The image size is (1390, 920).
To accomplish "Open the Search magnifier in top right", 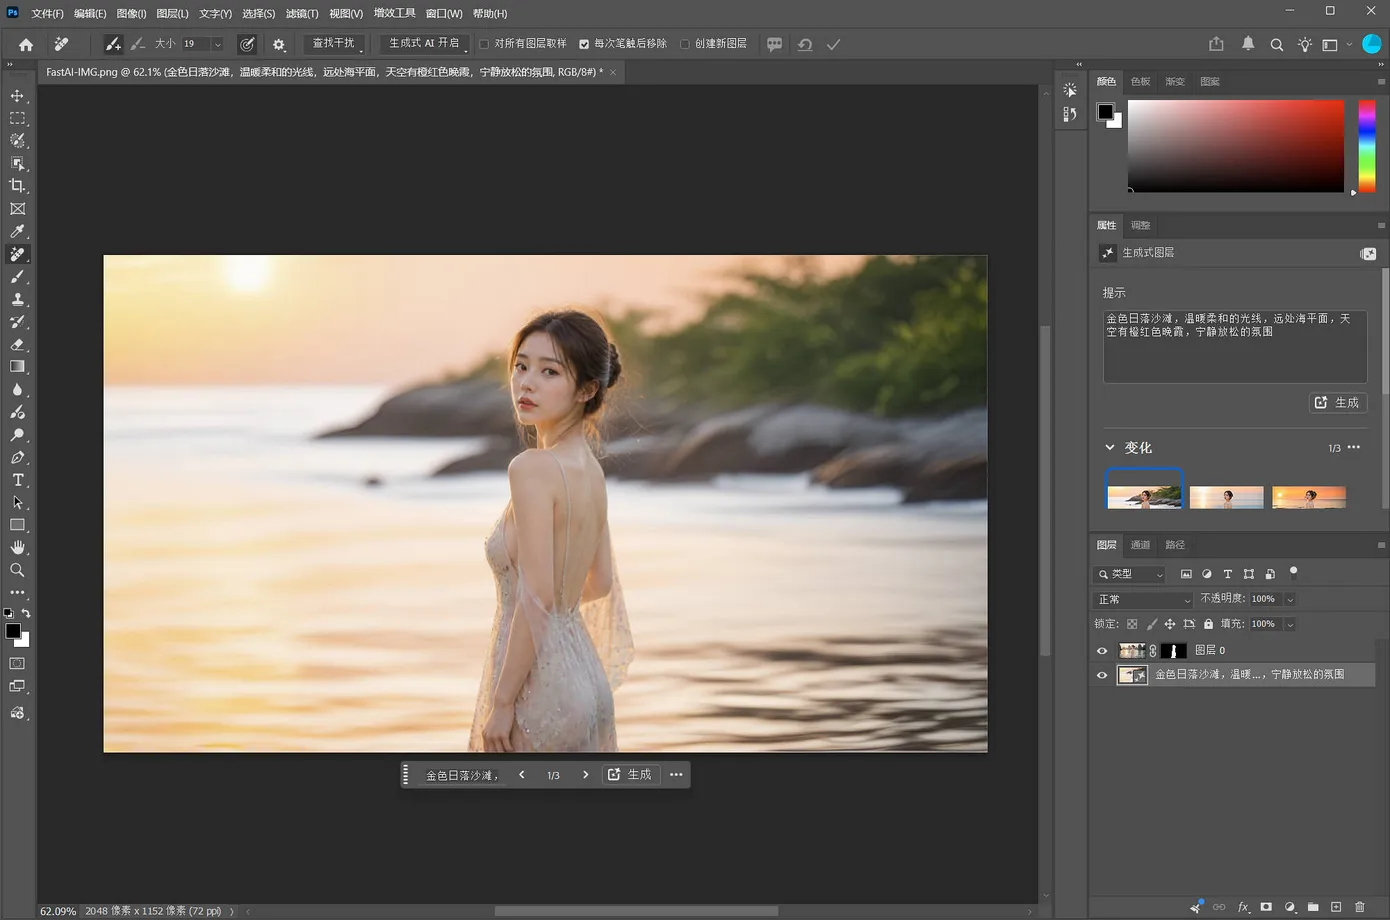I will pyautogui.click(x=1277, y=44).
